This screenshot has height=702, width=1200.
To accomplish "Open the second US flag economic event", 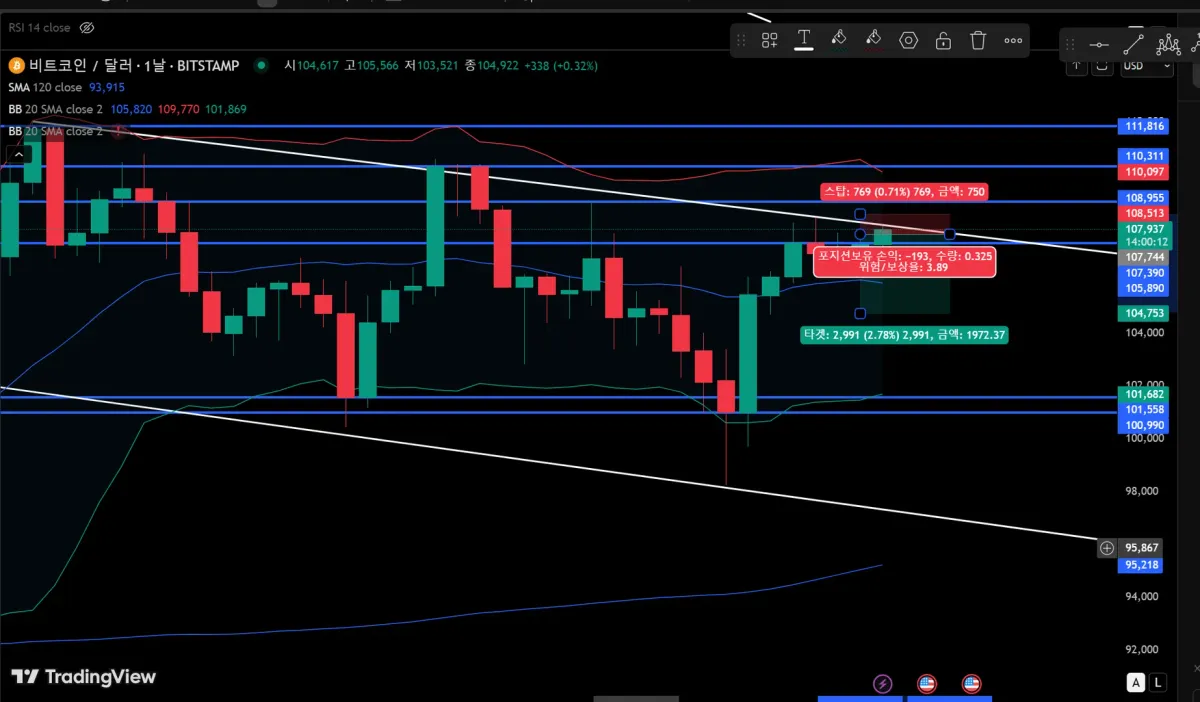I will tap(971, 684).
